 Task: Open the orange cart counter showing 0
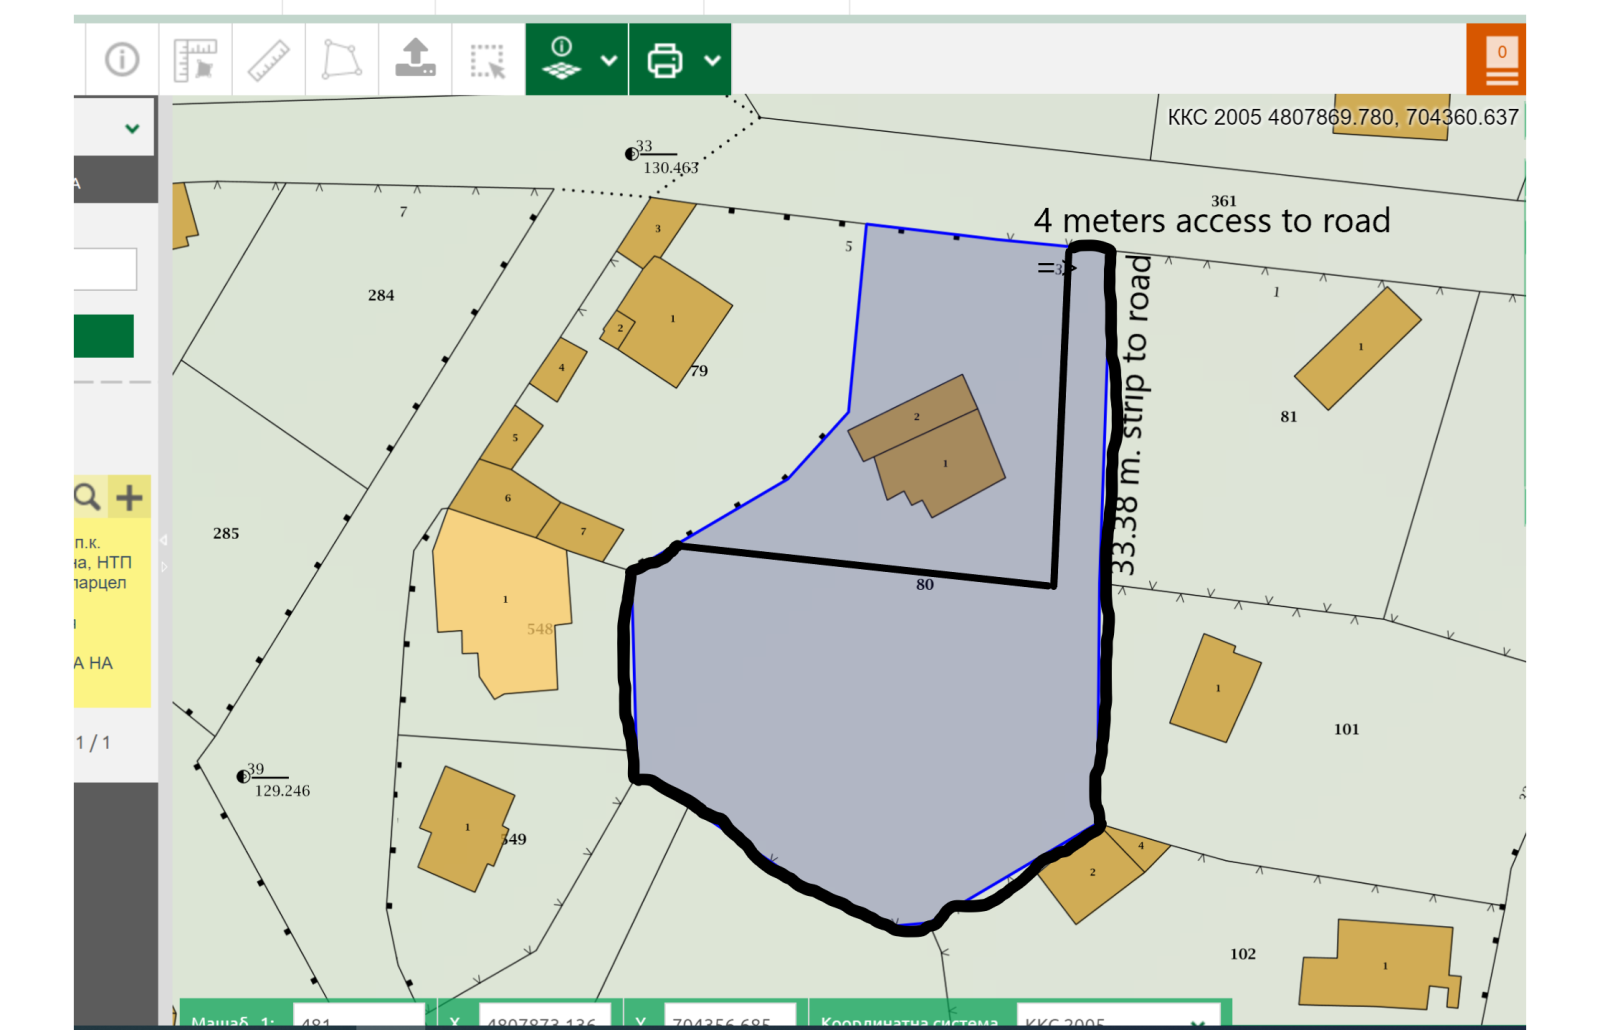1501,60
